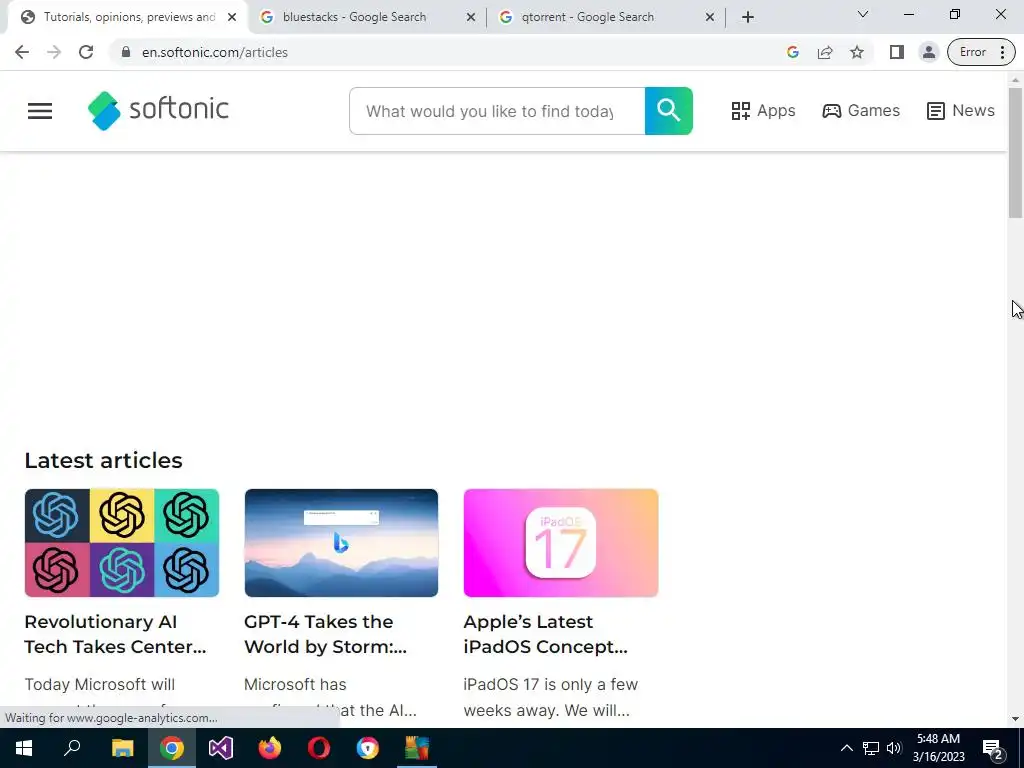Open the Bing mountain article thumbnail

coord(341,543)
